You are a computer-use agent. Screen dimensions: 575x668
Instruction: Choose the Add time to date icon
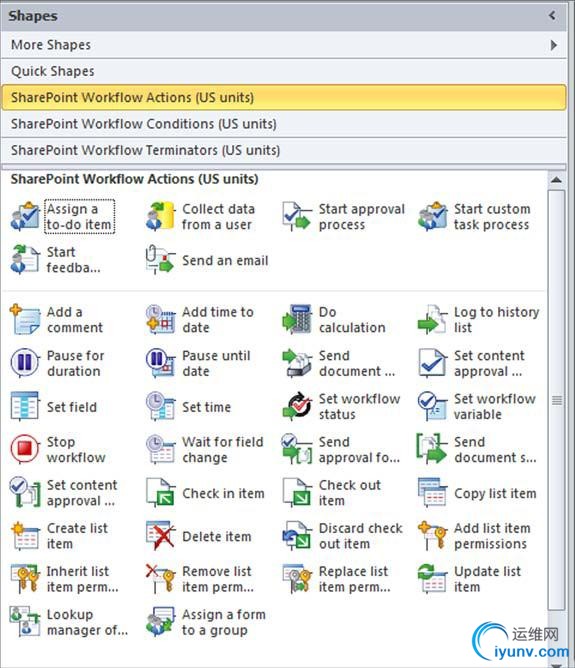[x=160, y=319]
